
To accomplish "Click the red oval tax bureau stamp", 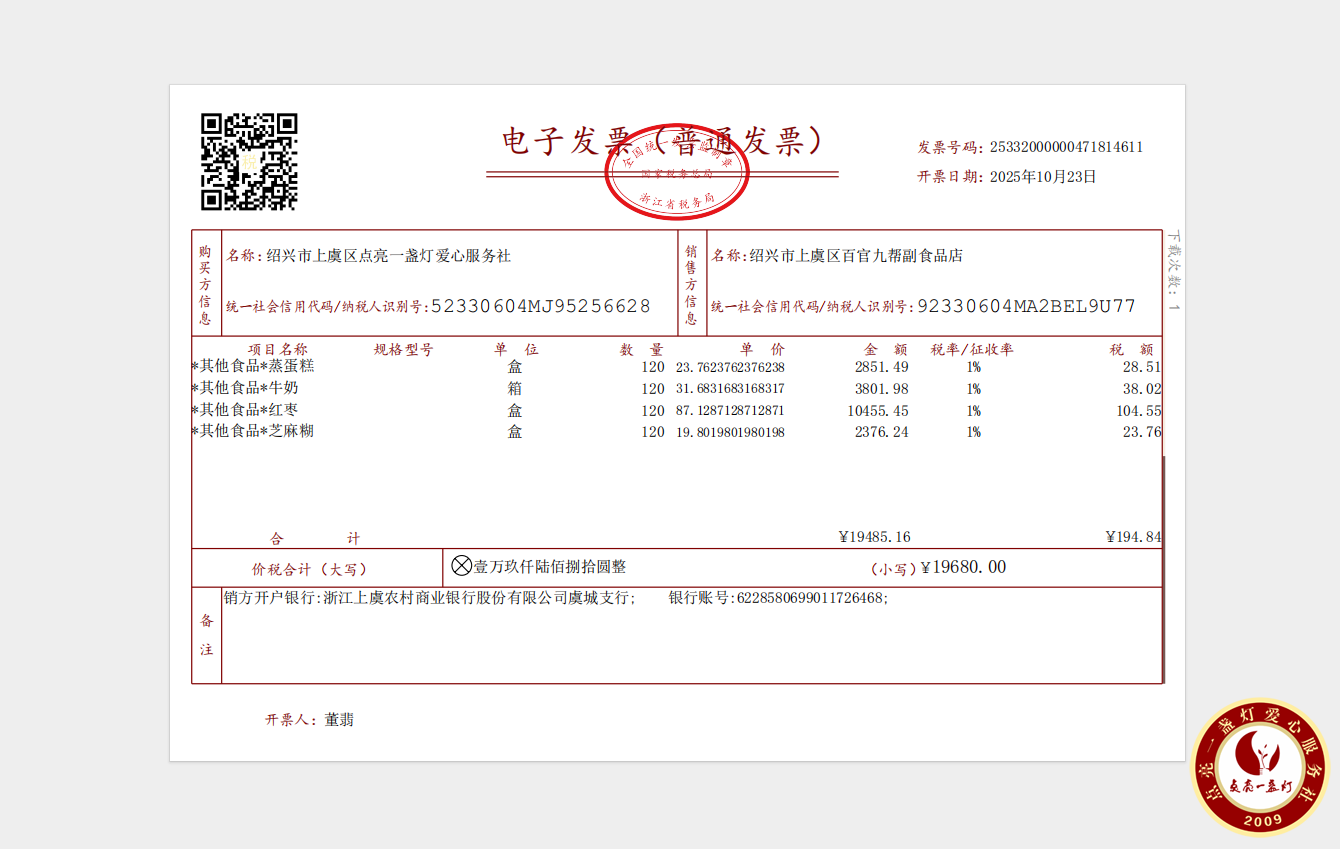I will tap(677, 172).
